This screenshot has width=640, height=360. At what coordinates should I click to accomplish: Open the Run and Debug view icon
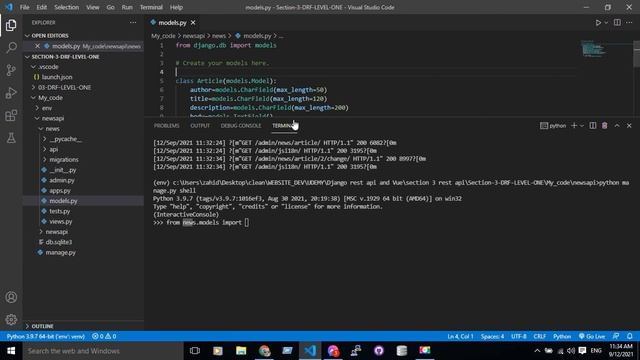pos(11,93)
